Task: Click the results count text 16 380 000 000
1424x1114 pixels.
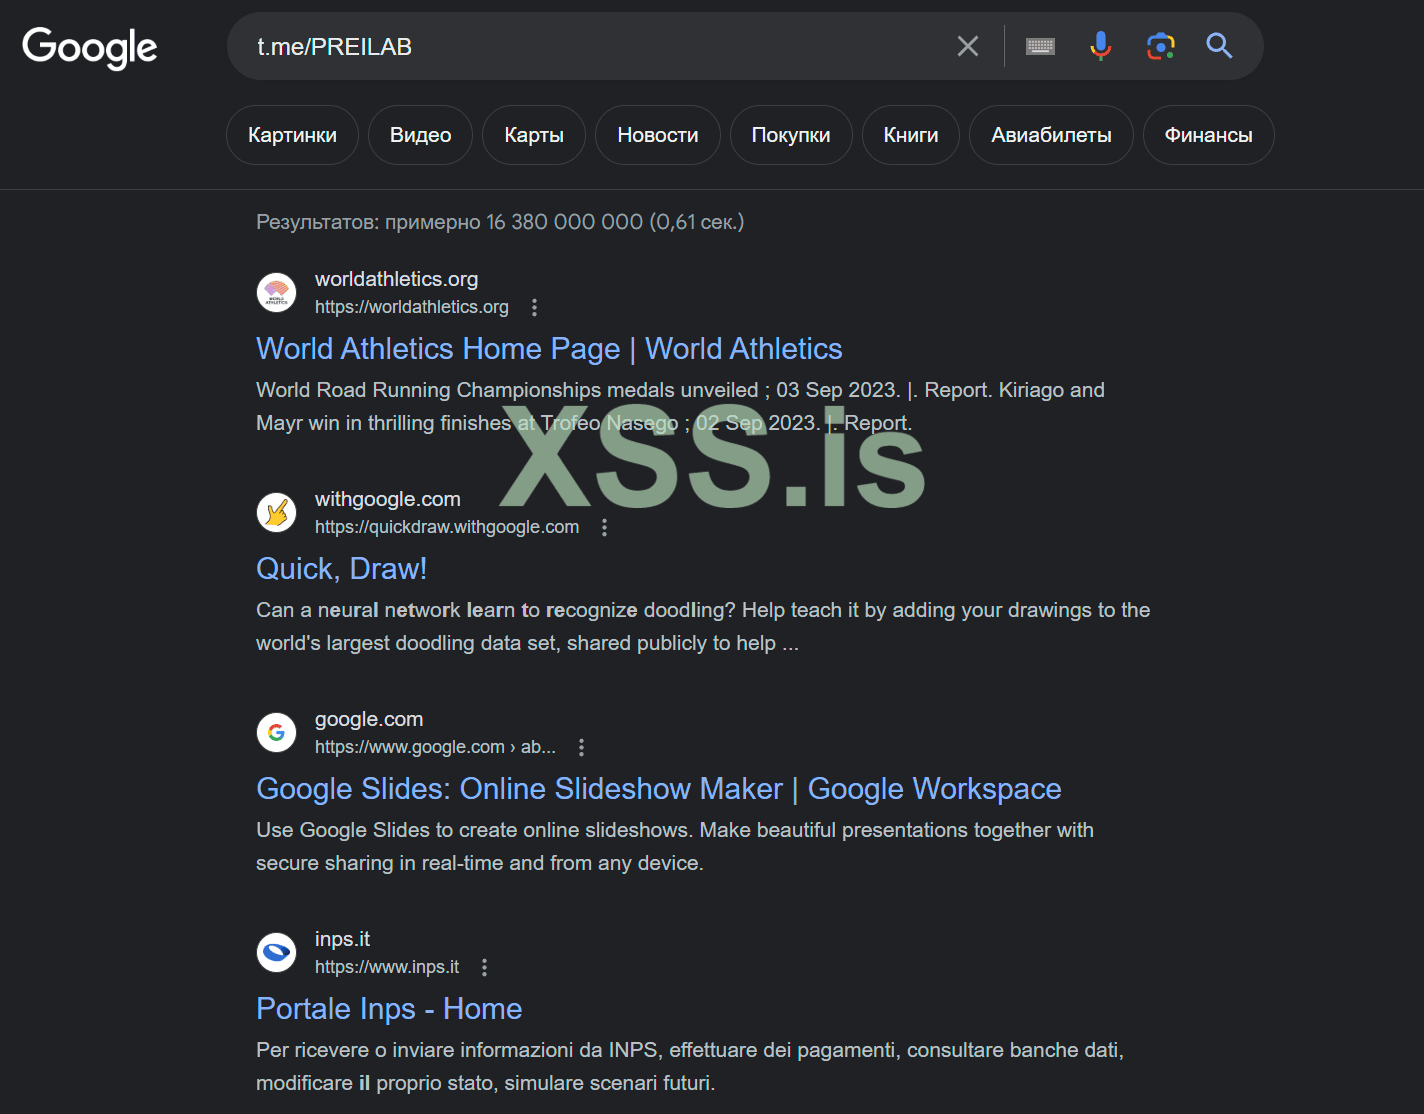Action: click(x=565, y=222)
